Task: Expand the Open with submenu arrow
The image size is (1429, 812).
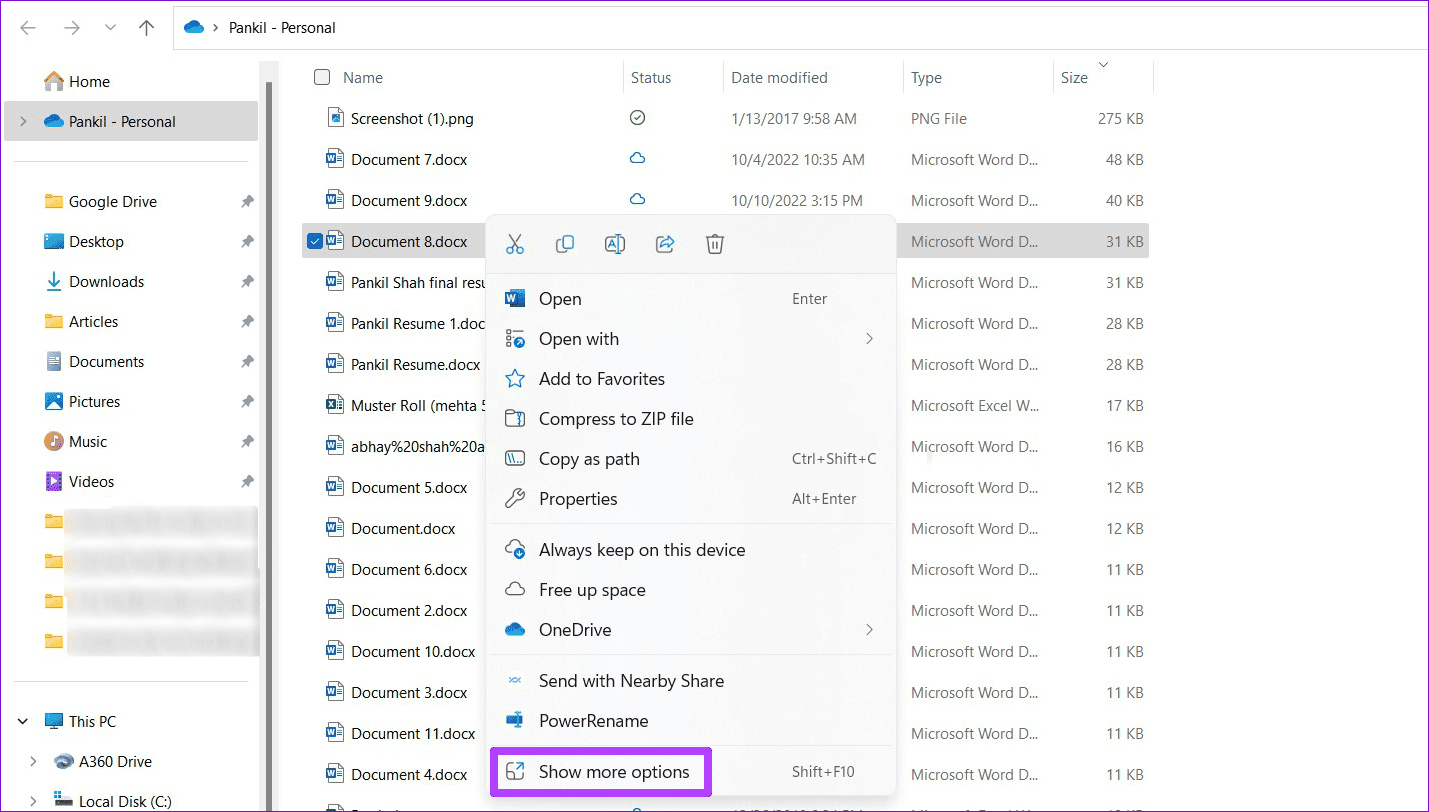Action: [x=869, y=339]
